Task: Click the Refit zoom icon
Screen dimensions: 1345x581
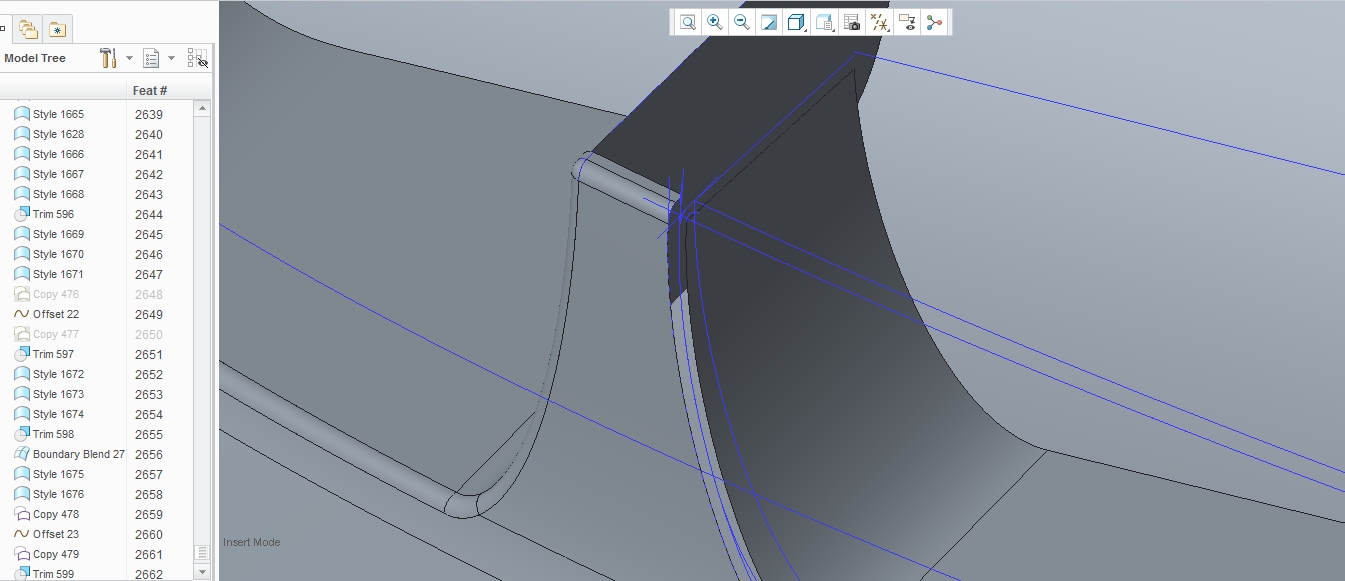Action: [x=688, y=22]
